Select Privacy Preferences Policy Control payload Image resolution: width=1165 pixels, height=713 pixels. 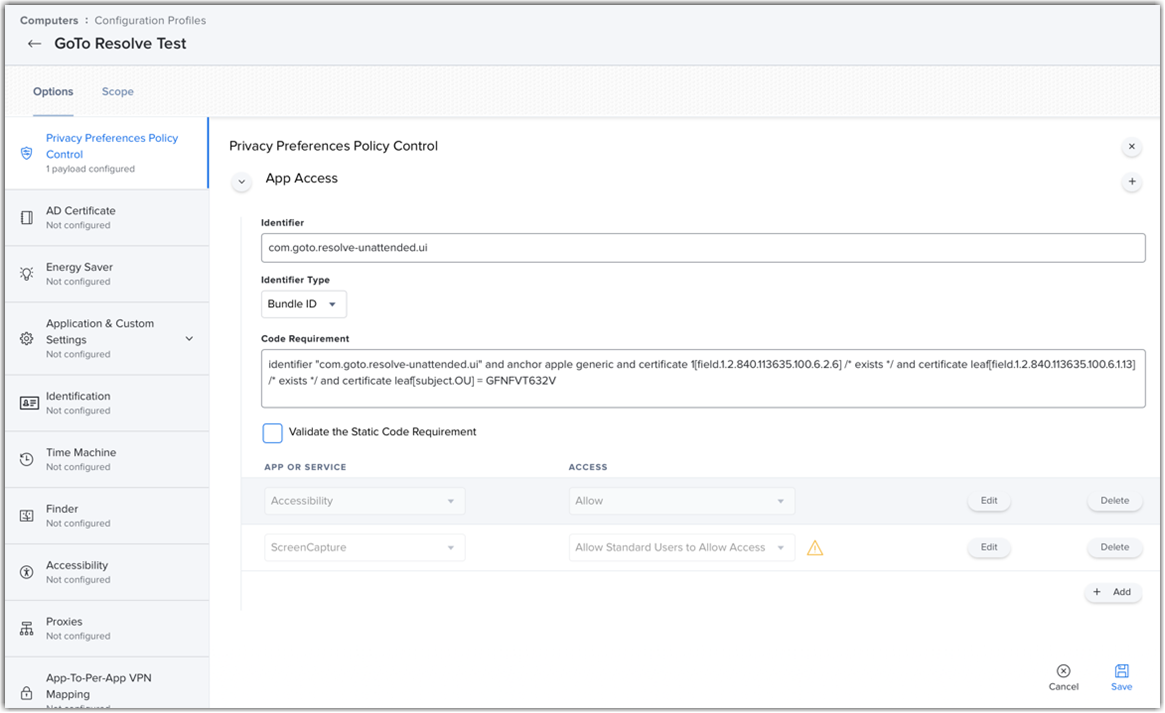107,153
